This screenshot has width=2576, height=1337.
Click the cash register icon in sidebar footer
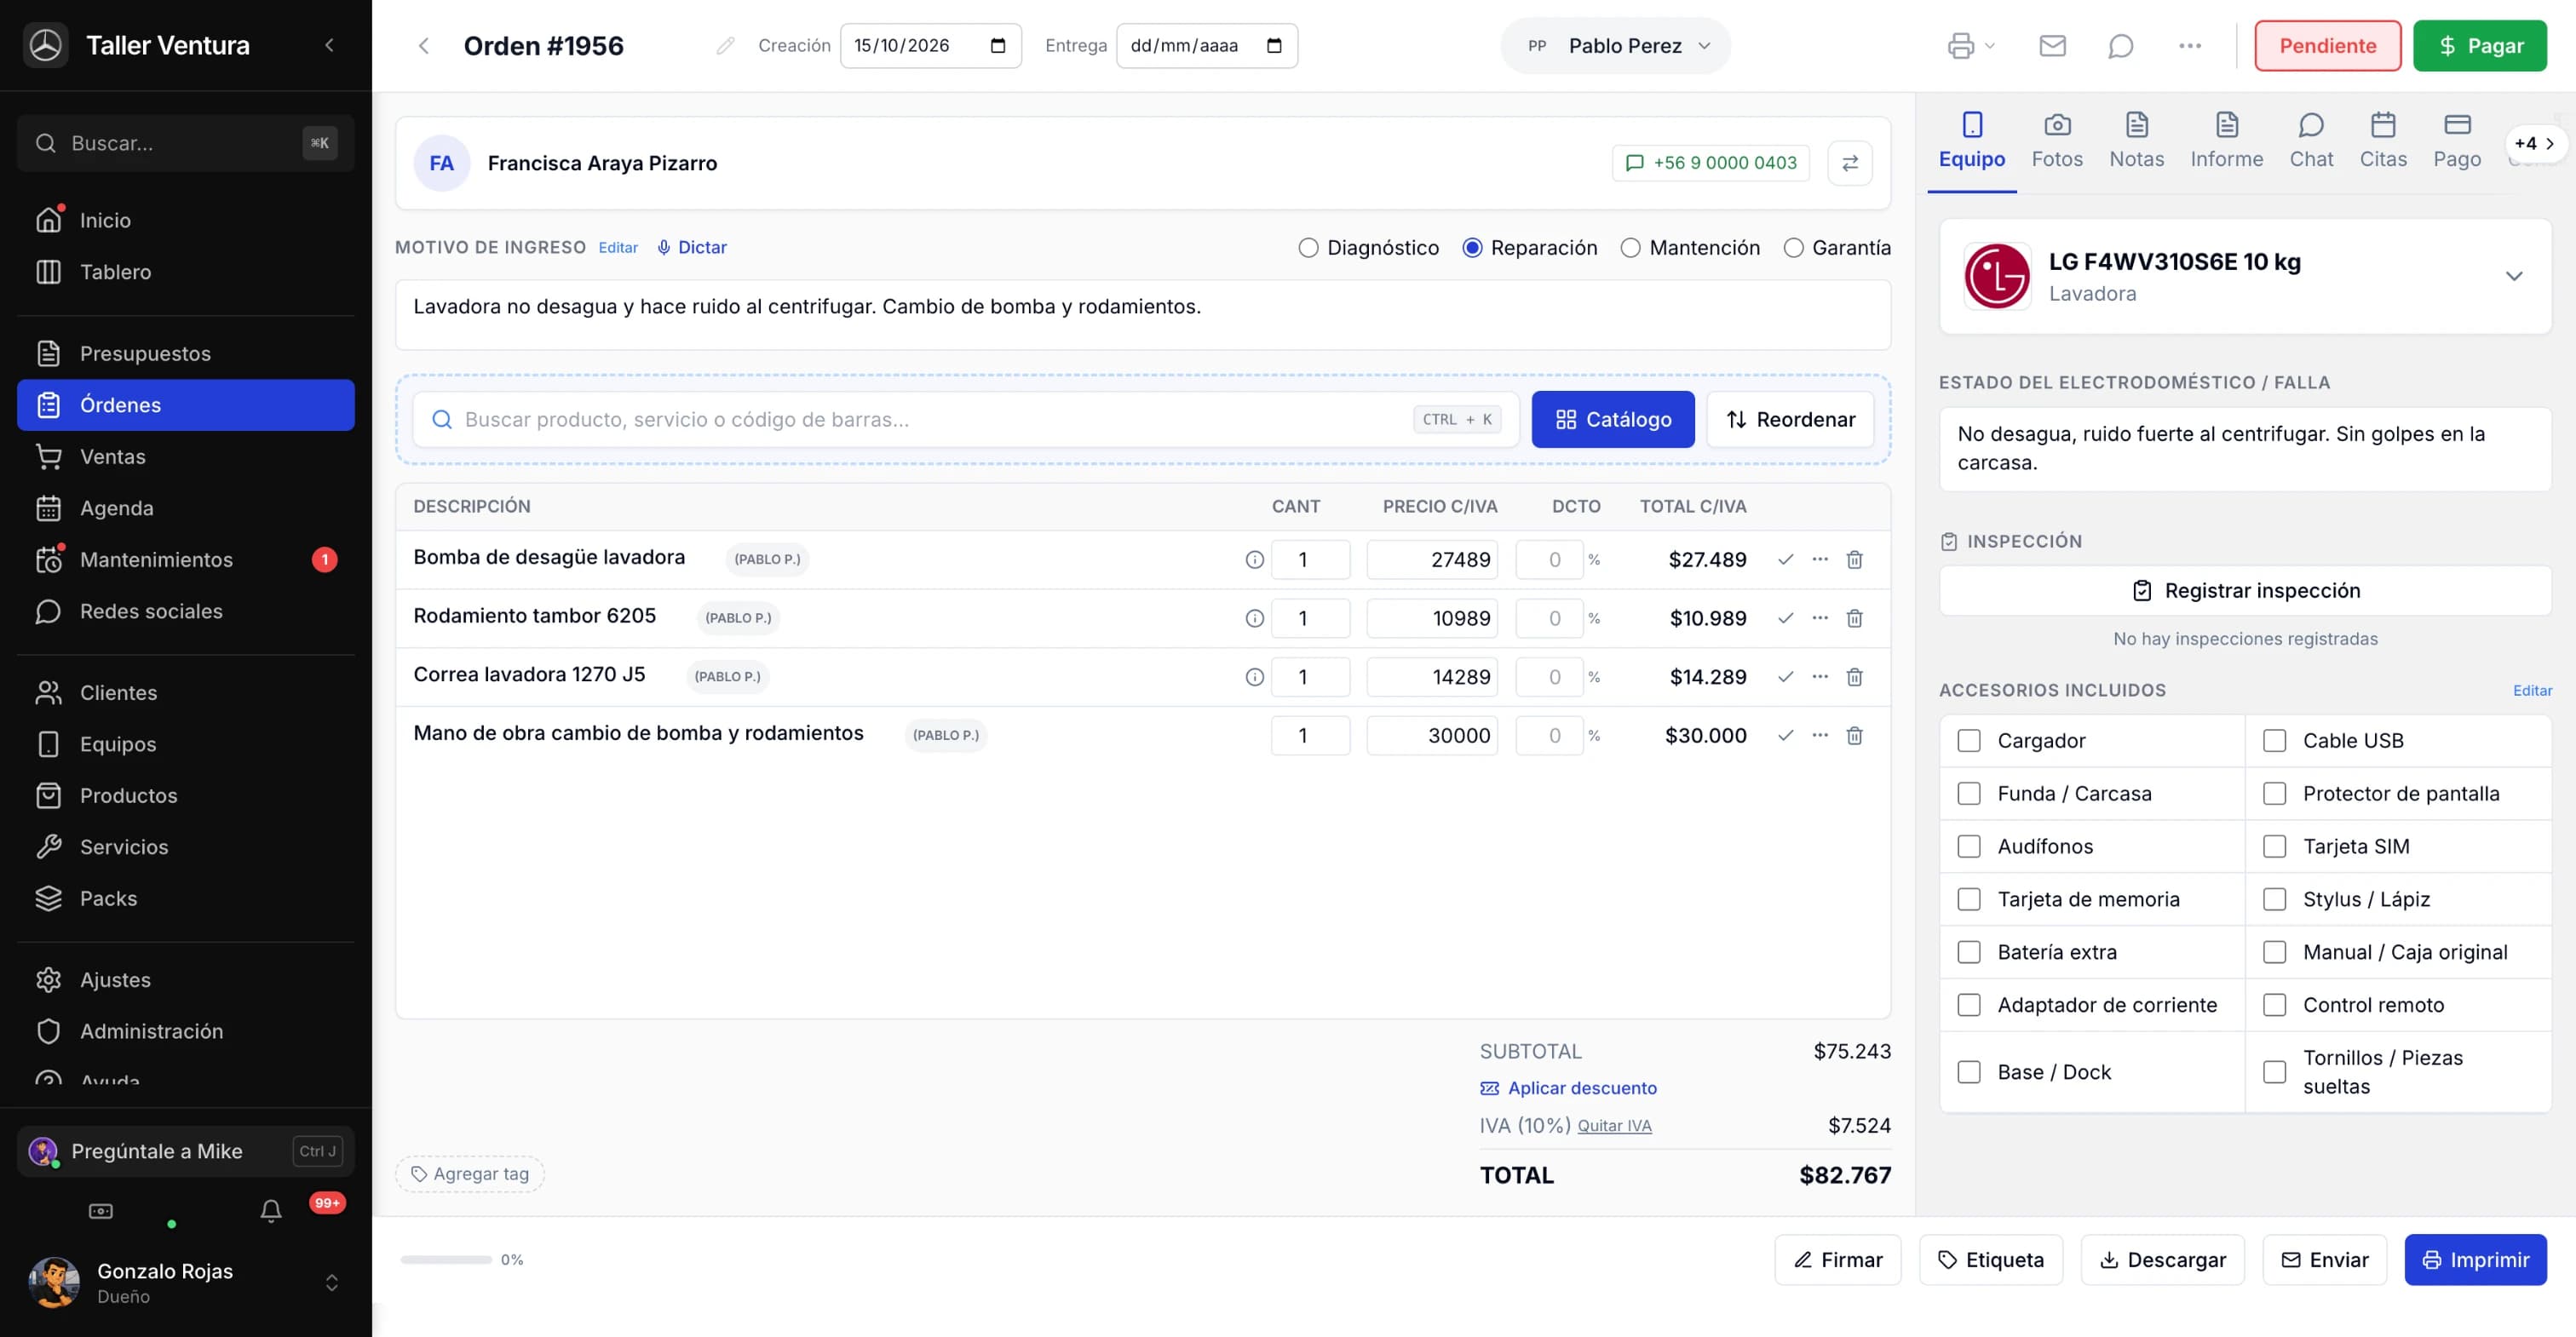pos(101,1211)
